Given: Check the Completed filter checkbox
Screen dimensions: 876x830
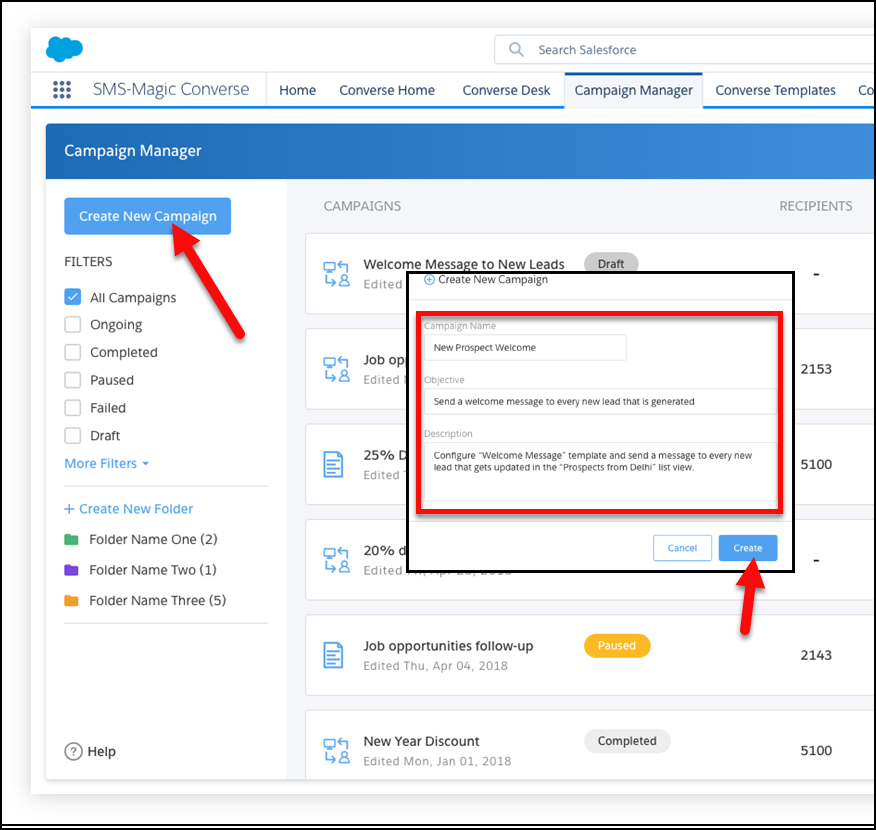Looking at the screenshot, I should click(x=73, y=352).
